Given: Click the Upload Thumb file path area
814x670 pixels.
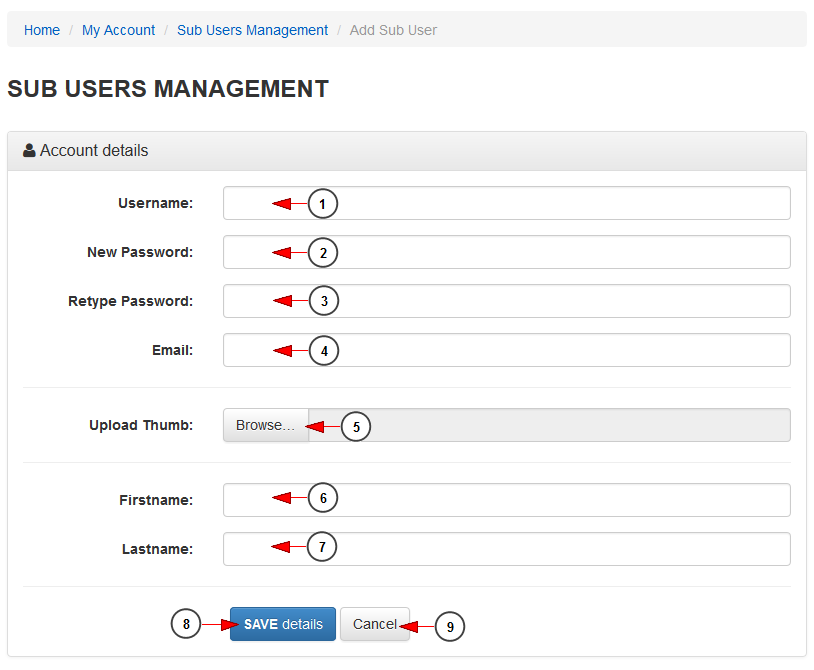Looking at the screenshot, I should pyautogui.click(x=549, y=425).
